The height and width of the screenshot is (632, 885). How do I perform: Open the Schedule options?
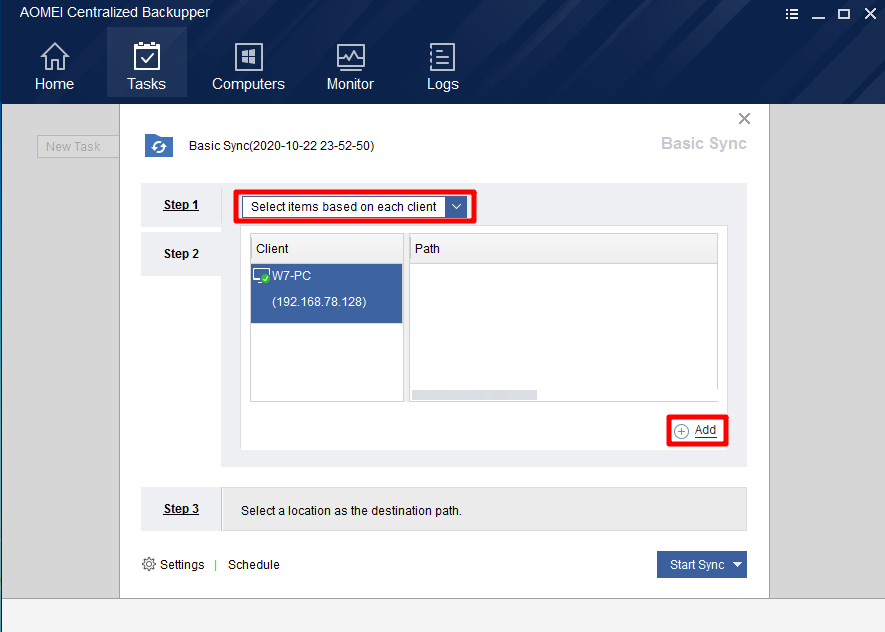click(253, 564)
